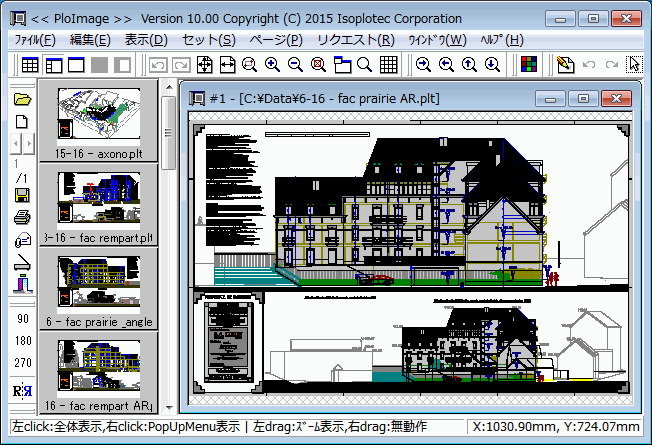The width and height of the screenshot is (652, 445).
Task: Click the edit redo arrow icon
Action: pos(612,64)
